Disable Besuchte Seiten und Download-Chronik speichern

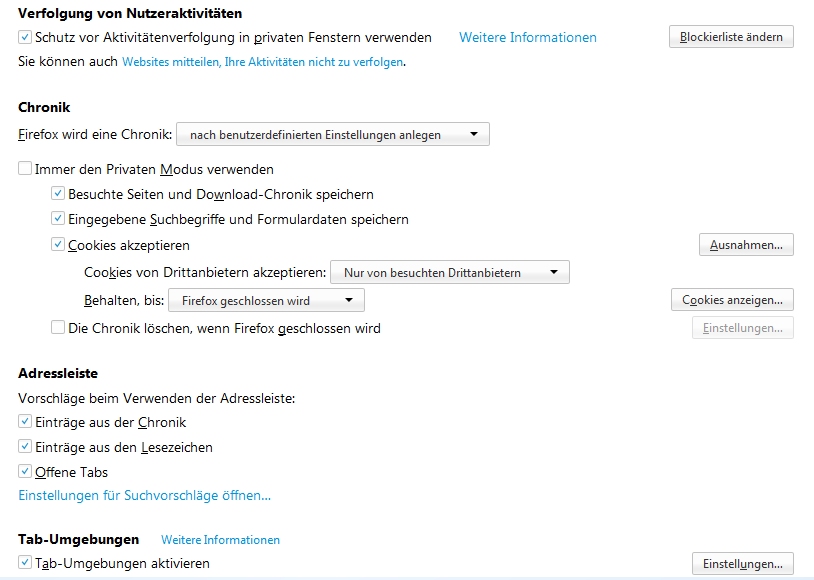(x=58, y=194)
